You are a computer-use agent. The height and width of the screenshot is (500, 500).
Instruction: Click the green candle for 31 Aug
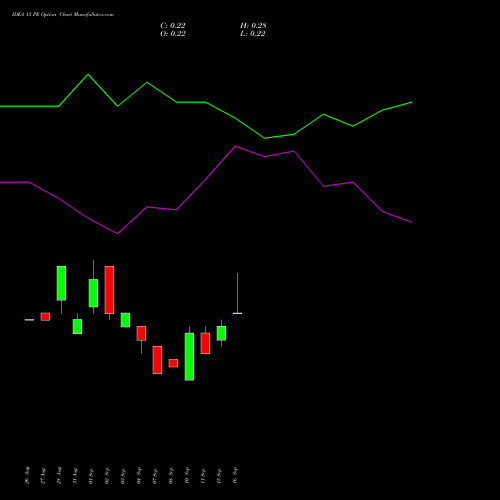tap(77, 326)
